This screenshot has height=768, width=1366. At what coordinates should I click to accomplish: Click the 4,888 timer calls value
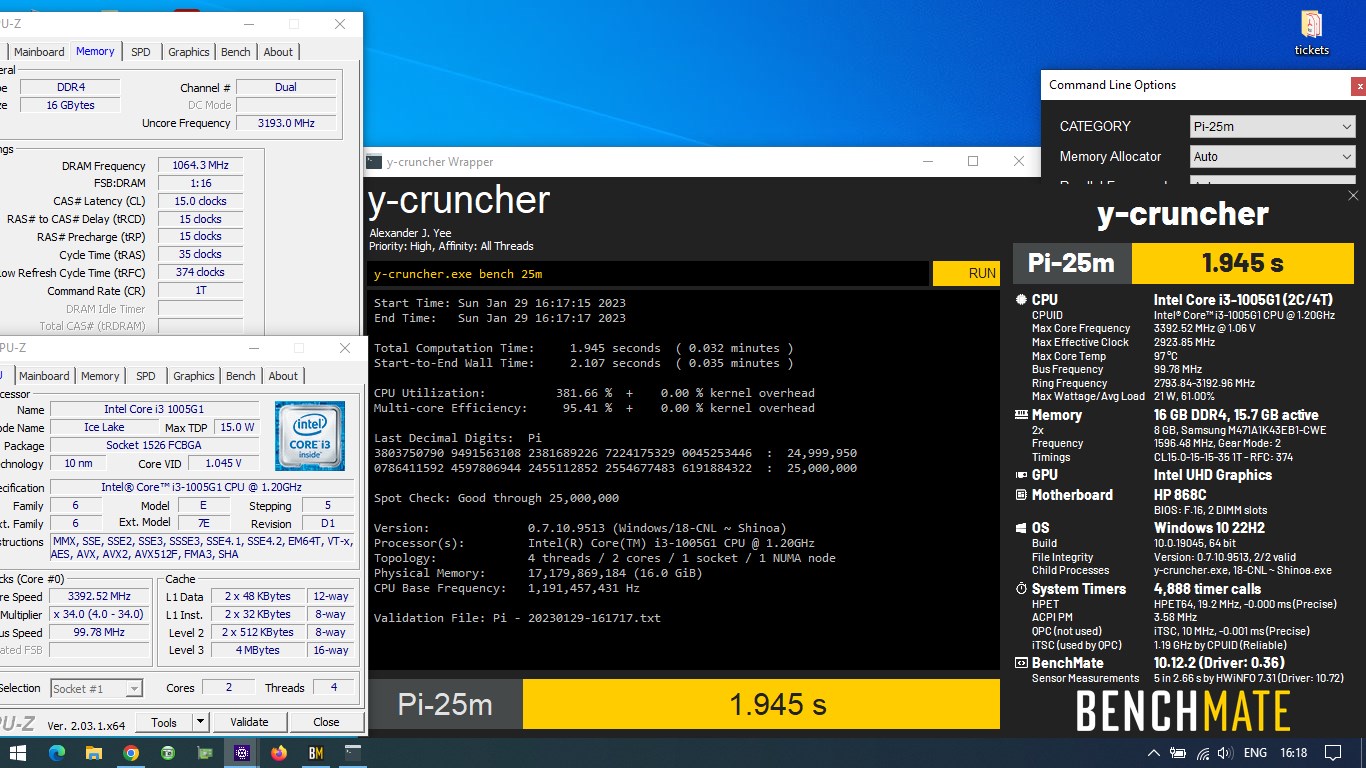(x=1208, y=589)
